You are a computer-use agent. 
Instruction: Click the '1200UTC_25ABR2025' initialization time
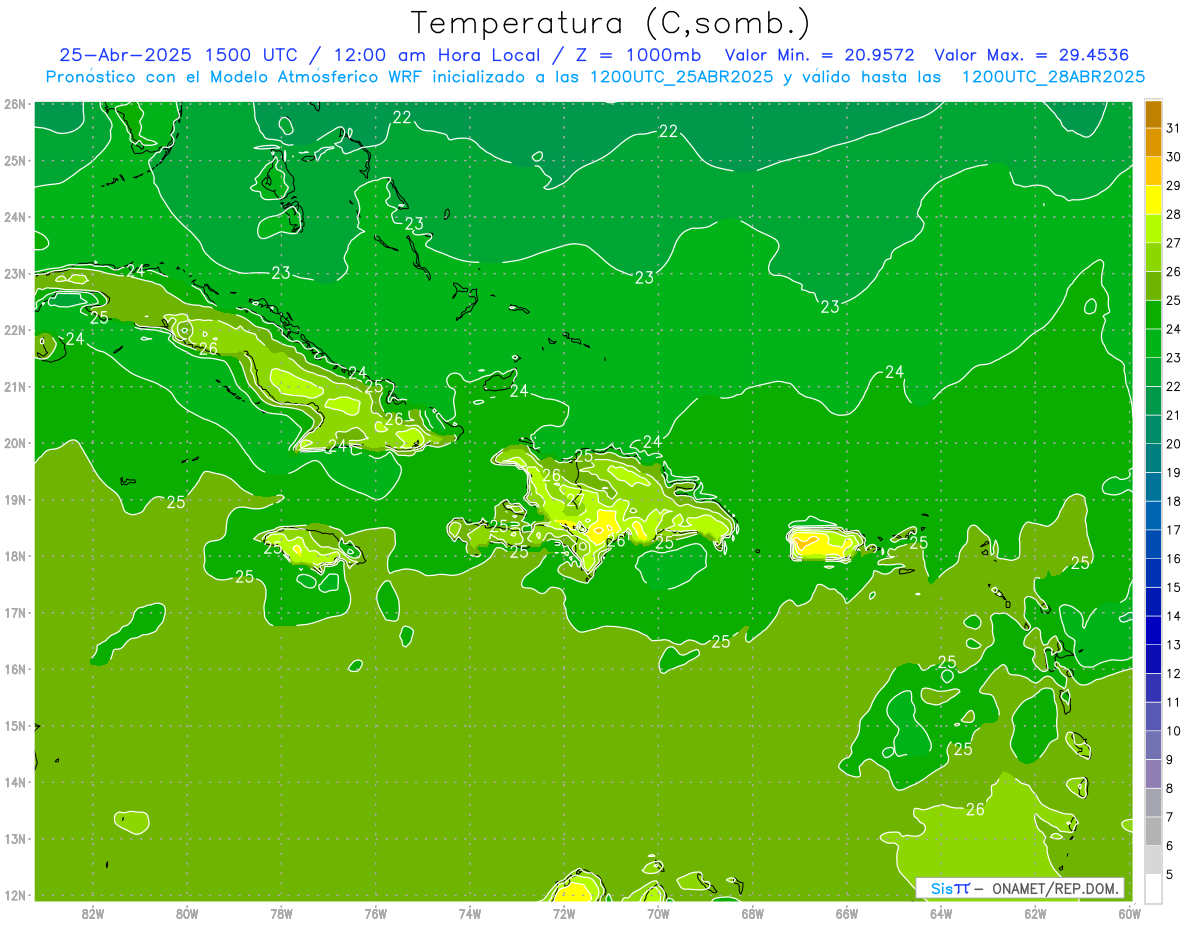(681, 77)
